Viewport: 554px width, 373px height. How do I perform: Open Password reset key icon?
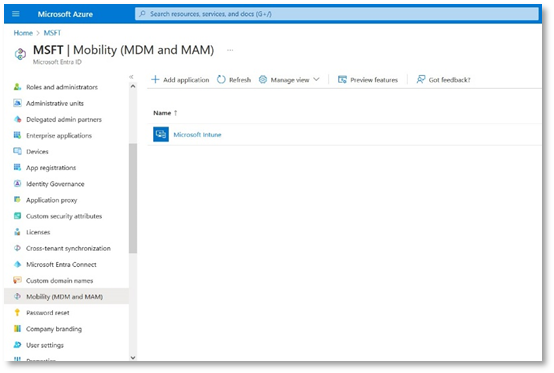(x=17, y=312)
